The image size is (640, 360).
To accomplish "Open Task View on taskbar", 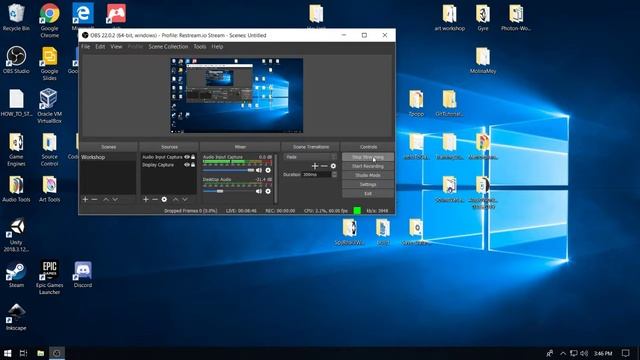I will pos(23,353).
